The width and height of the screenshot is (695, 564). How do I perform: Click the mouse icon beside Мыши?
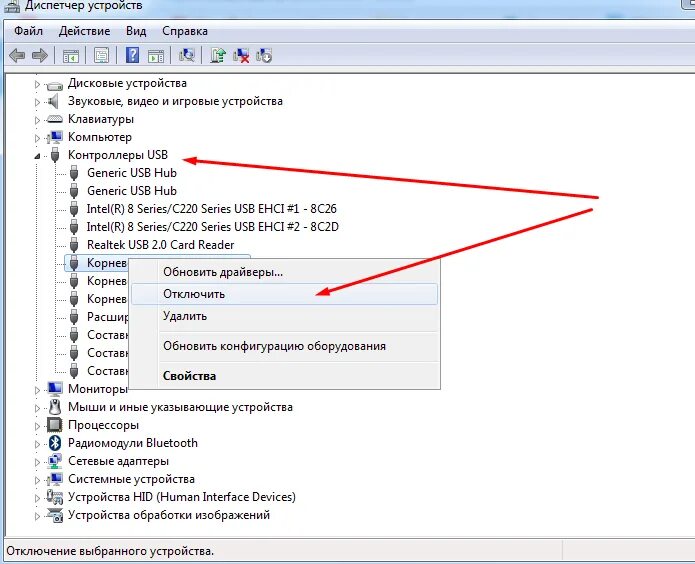tap(55, 407)
